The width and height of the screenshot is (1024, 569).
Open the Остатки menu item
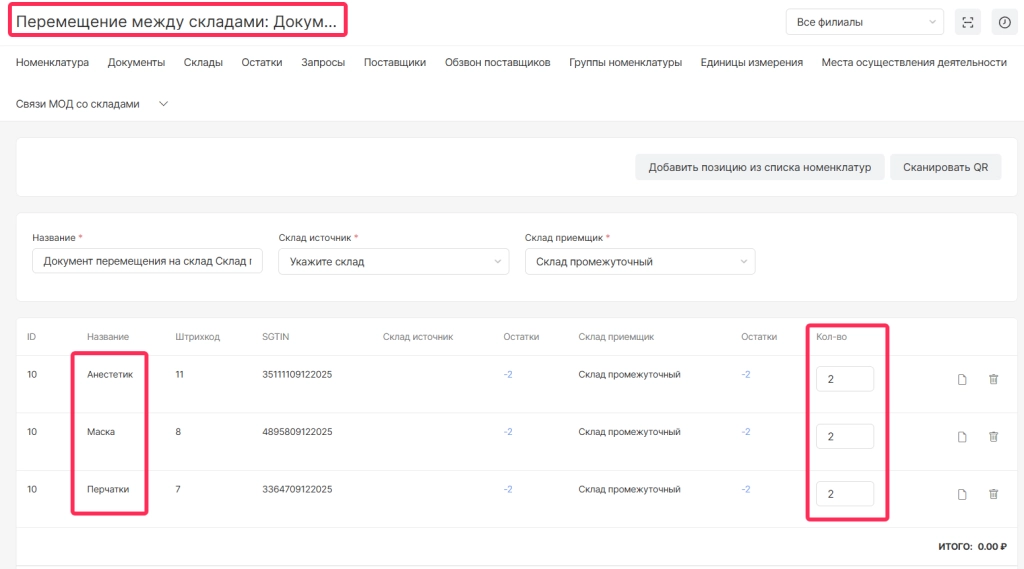coord(261,62)
